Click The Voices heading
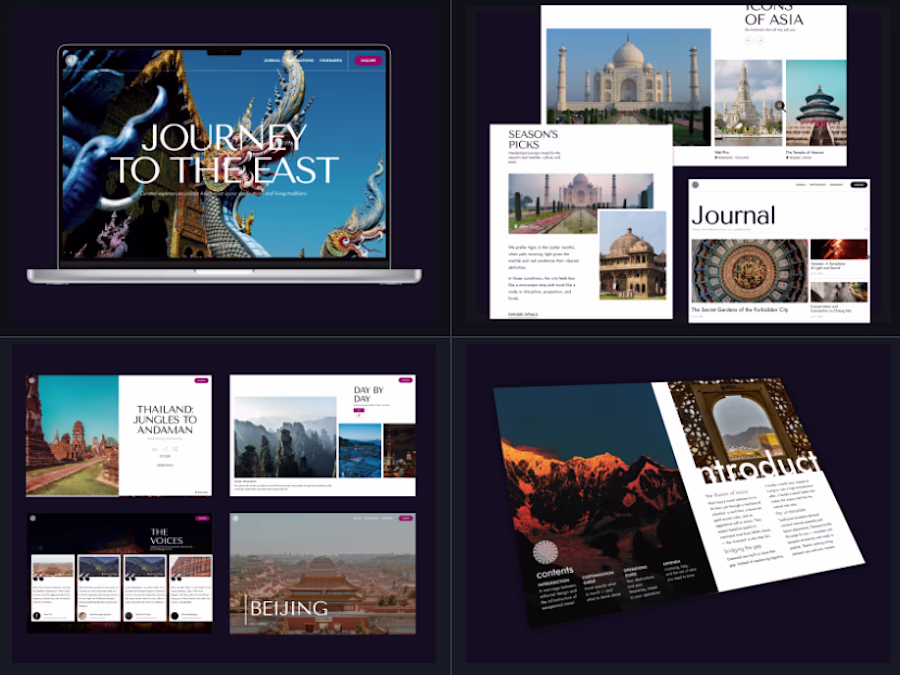Image resolution: width=900 pixels, height=675 pixels. [166, 536]
